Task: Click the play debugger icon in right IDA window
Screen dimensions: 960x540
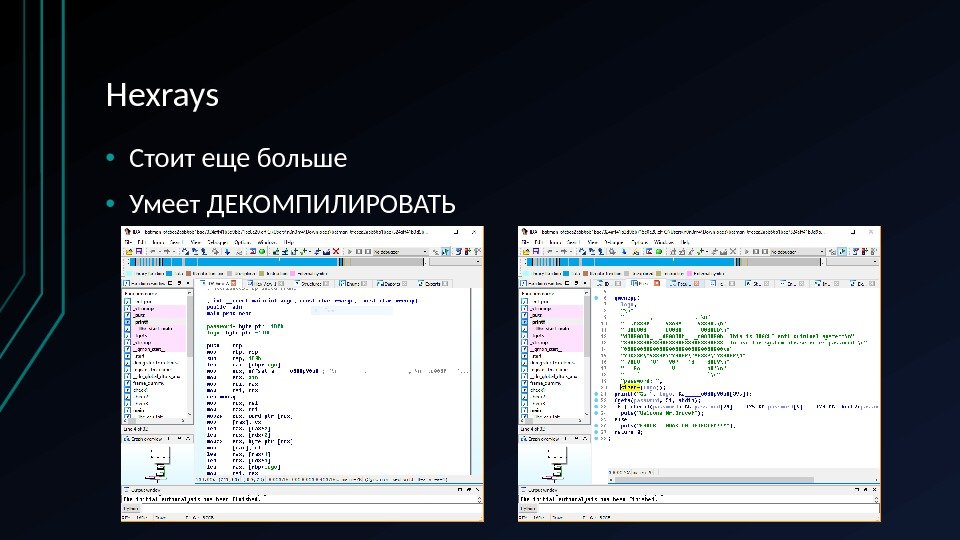Action: point(747,252)
